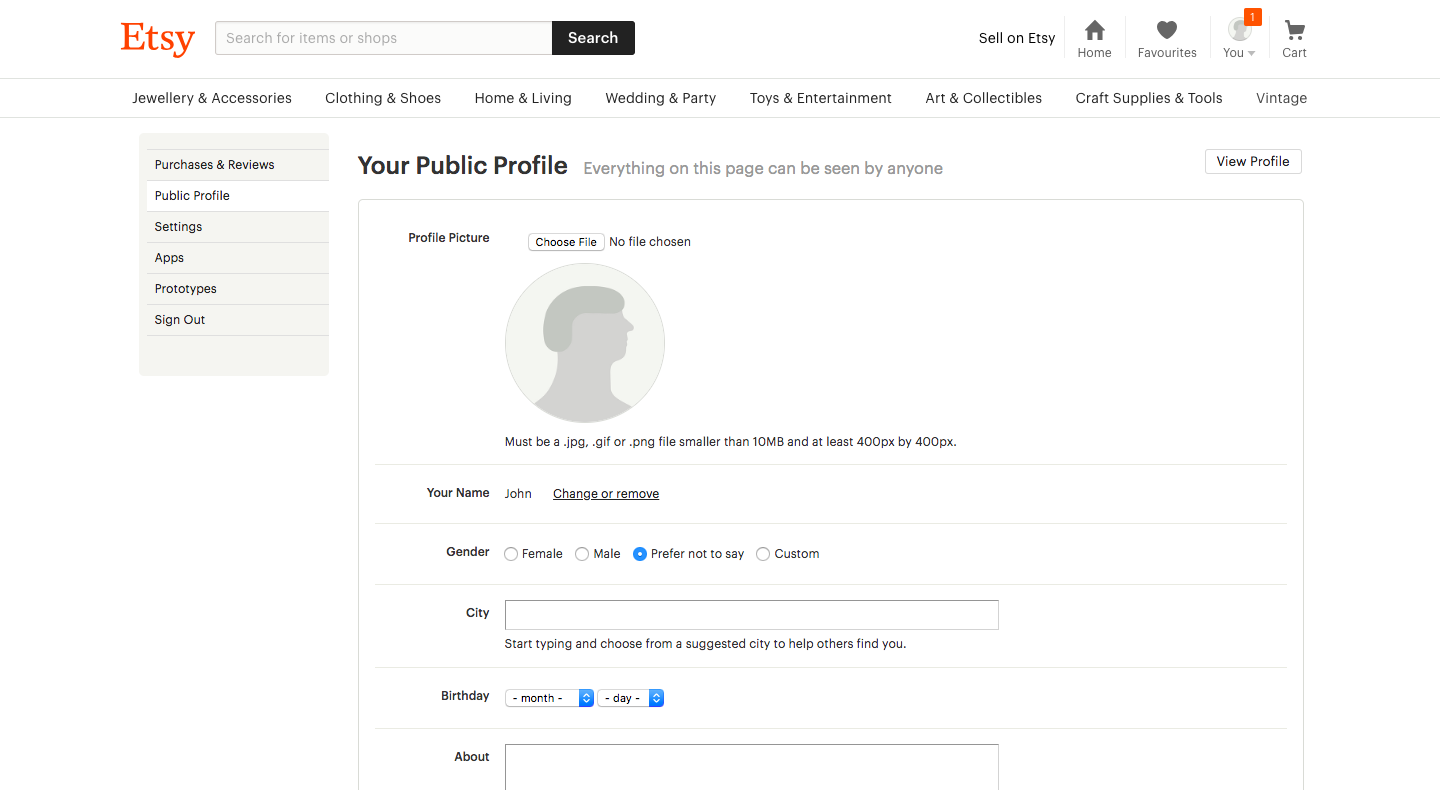
Task: Click the Etsy logo
Action: (x=157, y=38)
